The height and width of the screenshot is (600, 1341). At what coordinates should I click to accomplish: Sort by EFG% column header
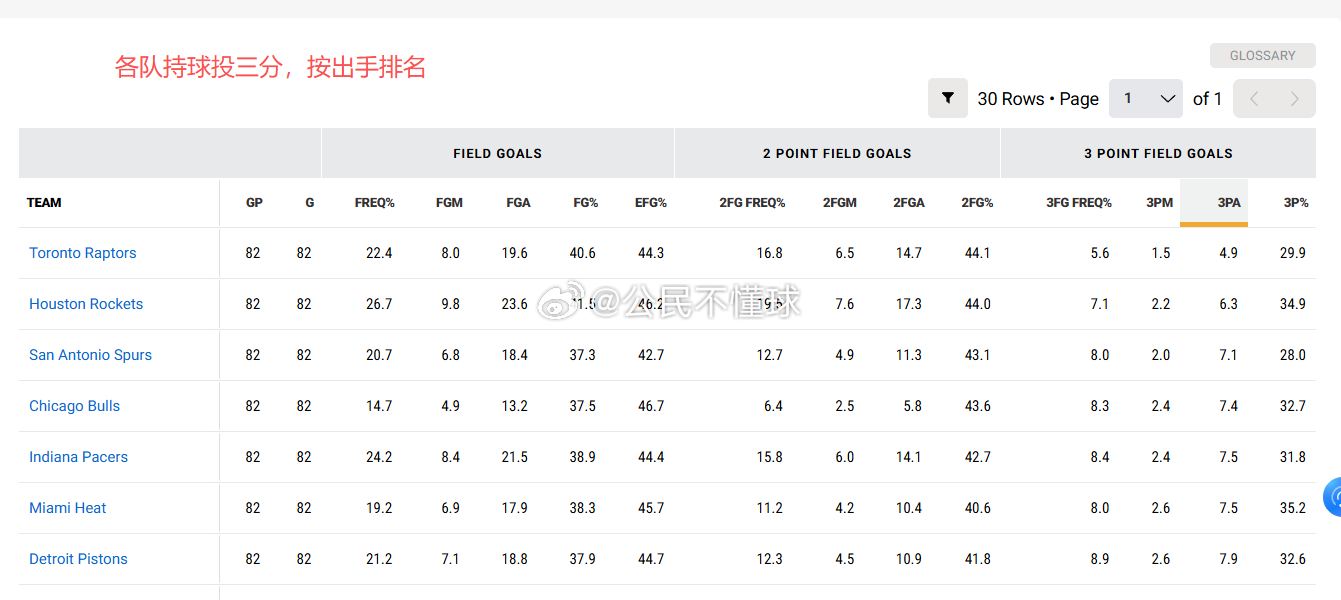tap(651, 203)
